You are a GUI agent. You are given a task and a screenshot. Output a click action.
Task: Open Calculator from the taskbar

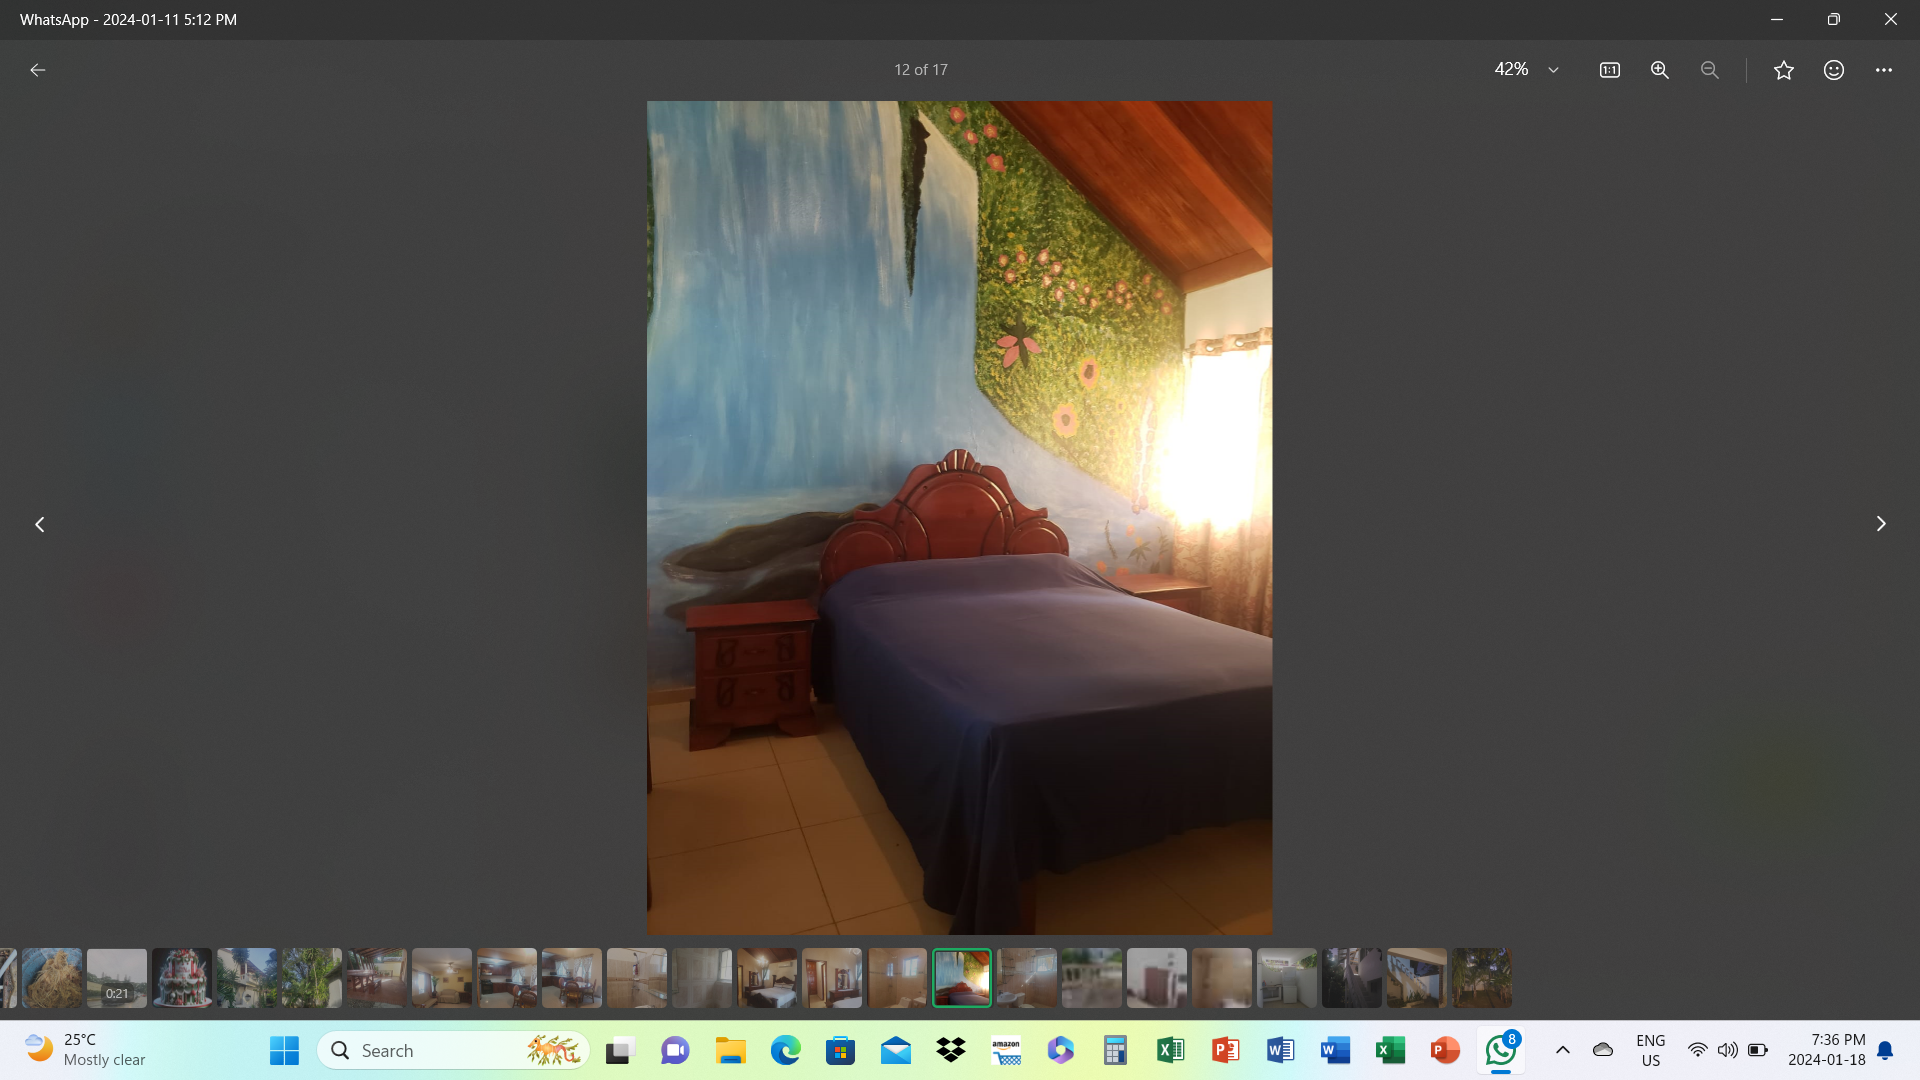1116,1050
